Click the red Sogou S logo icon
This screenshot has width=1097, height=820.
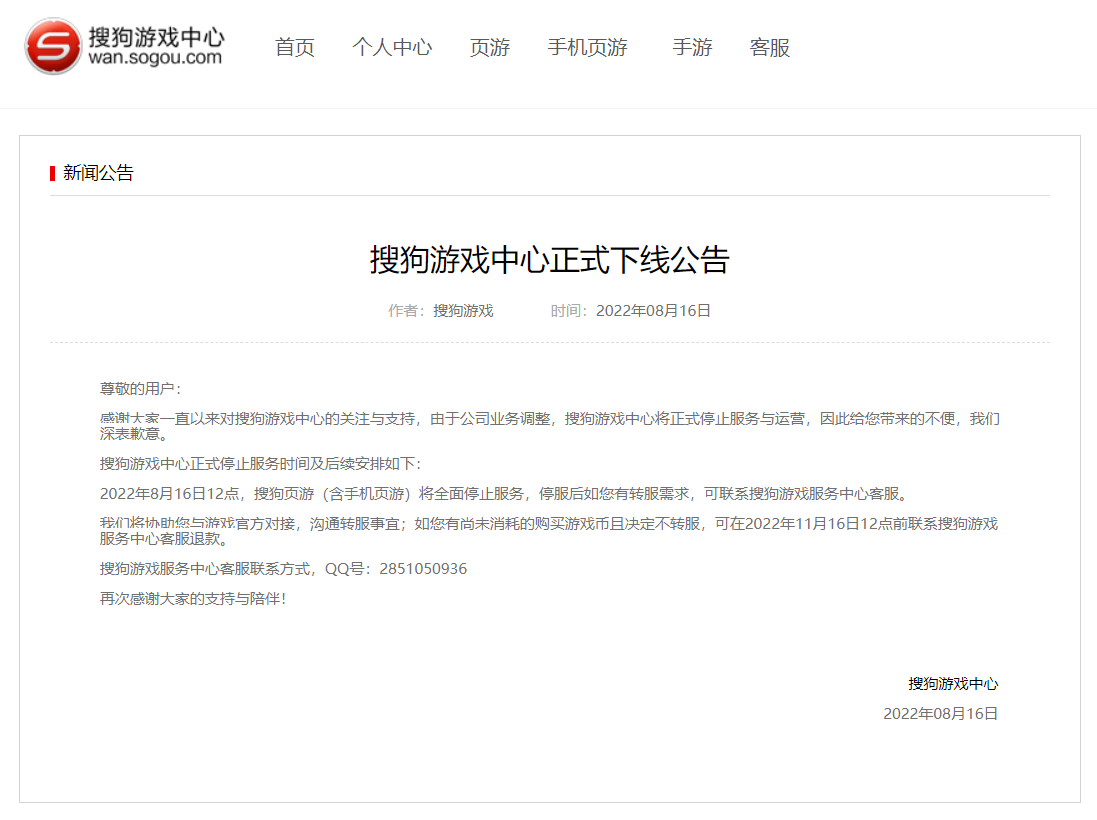[53, 46]
